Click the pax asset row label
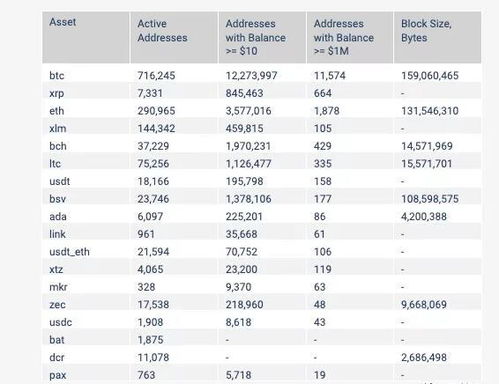Image resolution: width=499 pixels, height=384 pixels. [58, 375]
